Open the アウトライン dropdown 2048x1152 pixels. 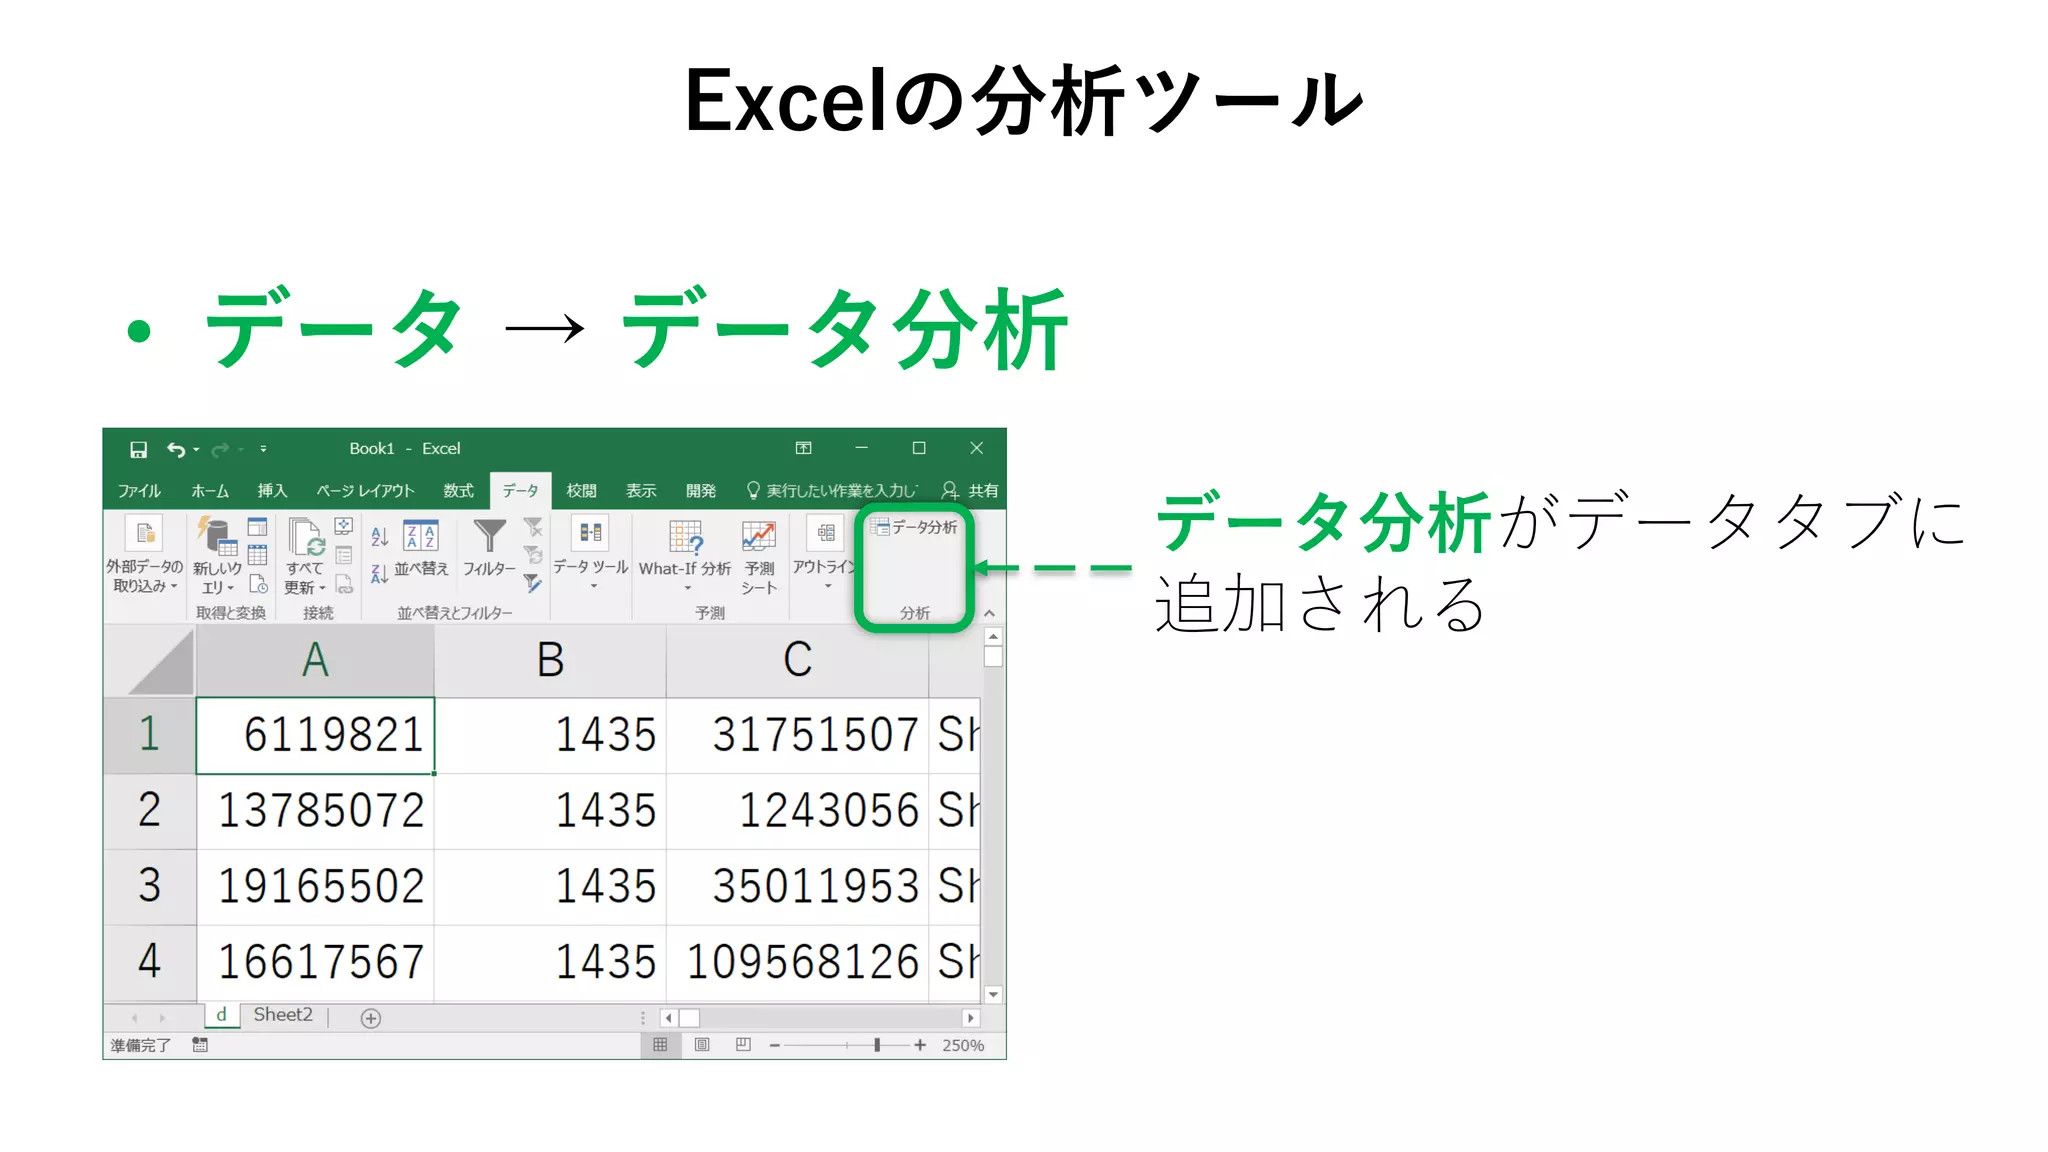(825, 553)
